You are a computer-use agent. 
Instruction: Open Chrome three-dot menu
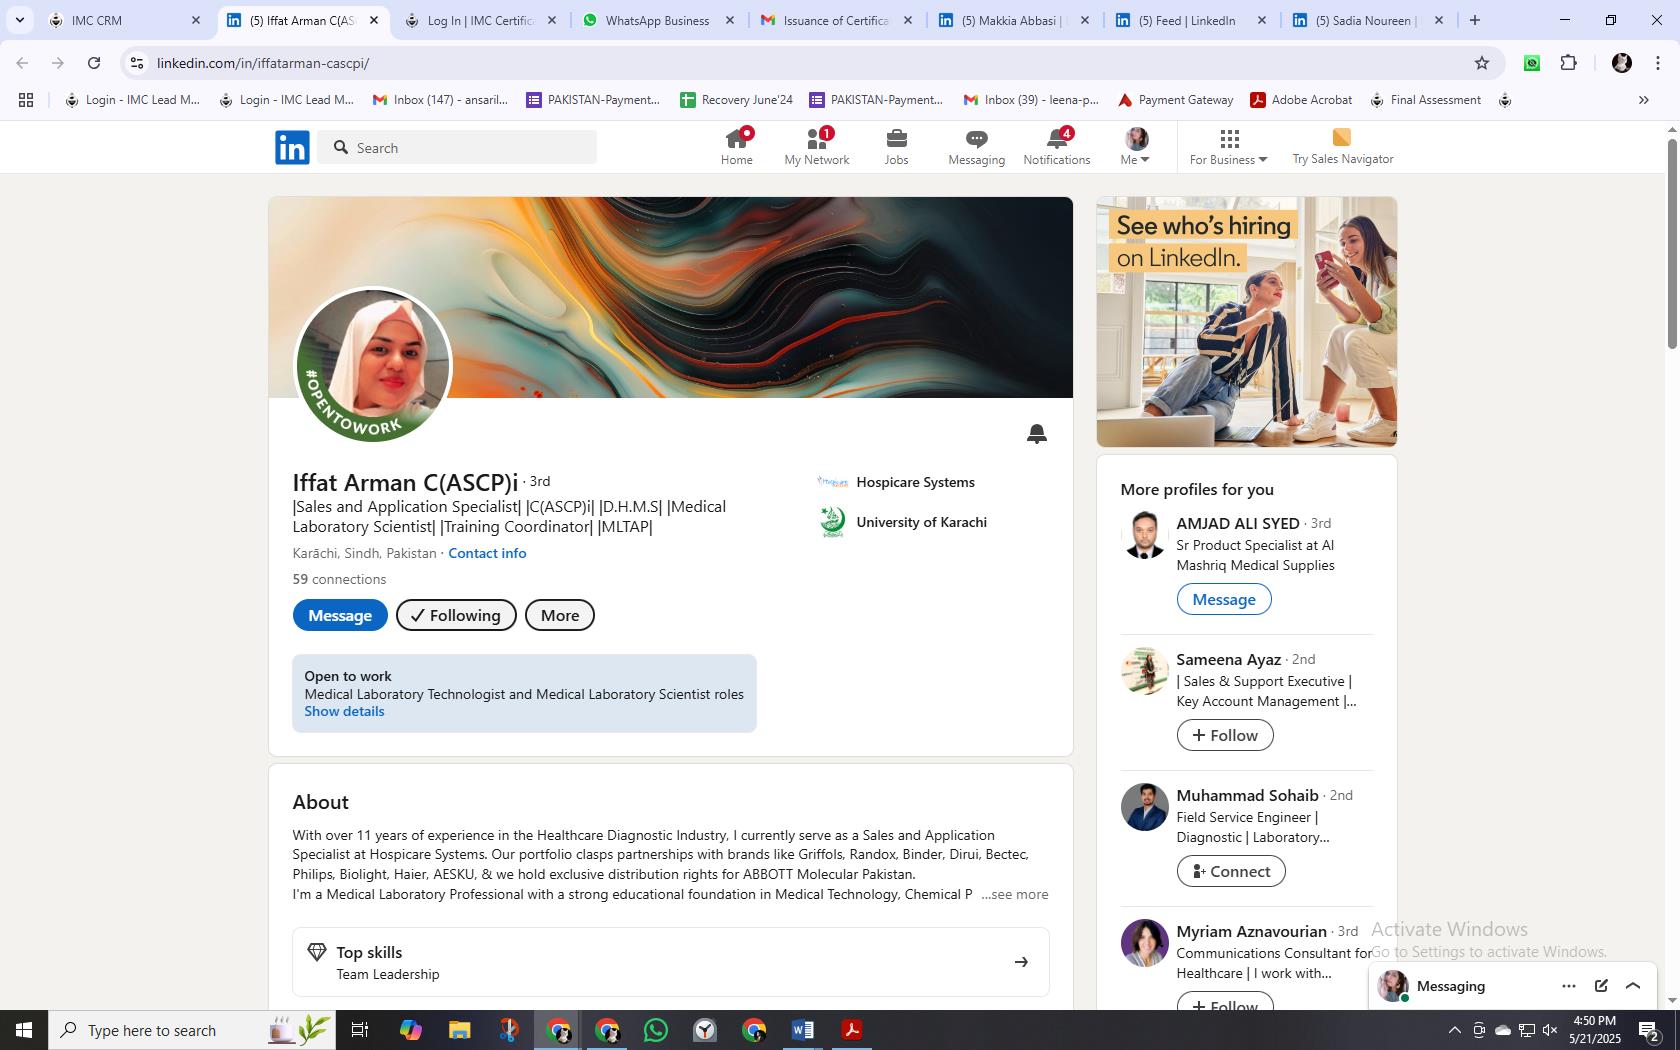[x=1657, y=63]
